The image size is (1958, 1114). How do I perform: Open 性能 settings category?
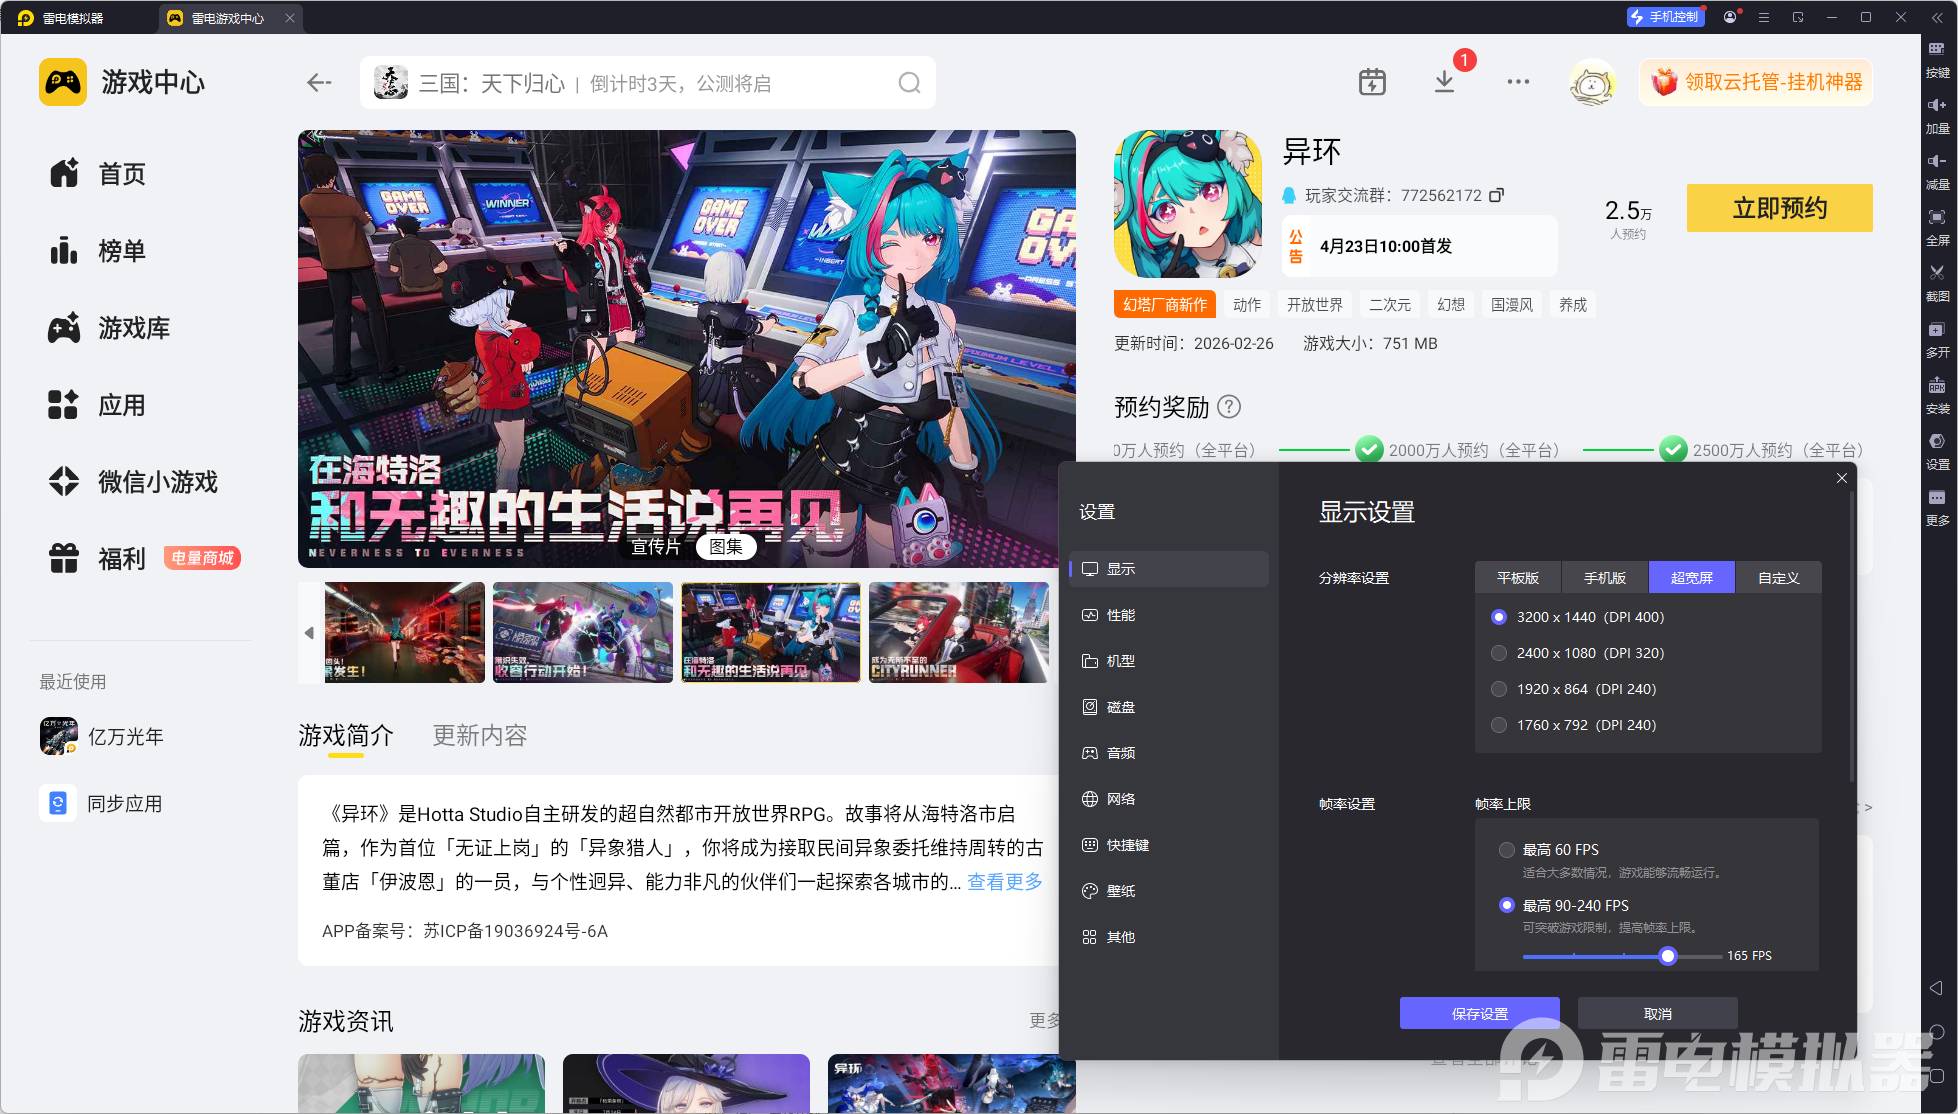point(1120,615)
